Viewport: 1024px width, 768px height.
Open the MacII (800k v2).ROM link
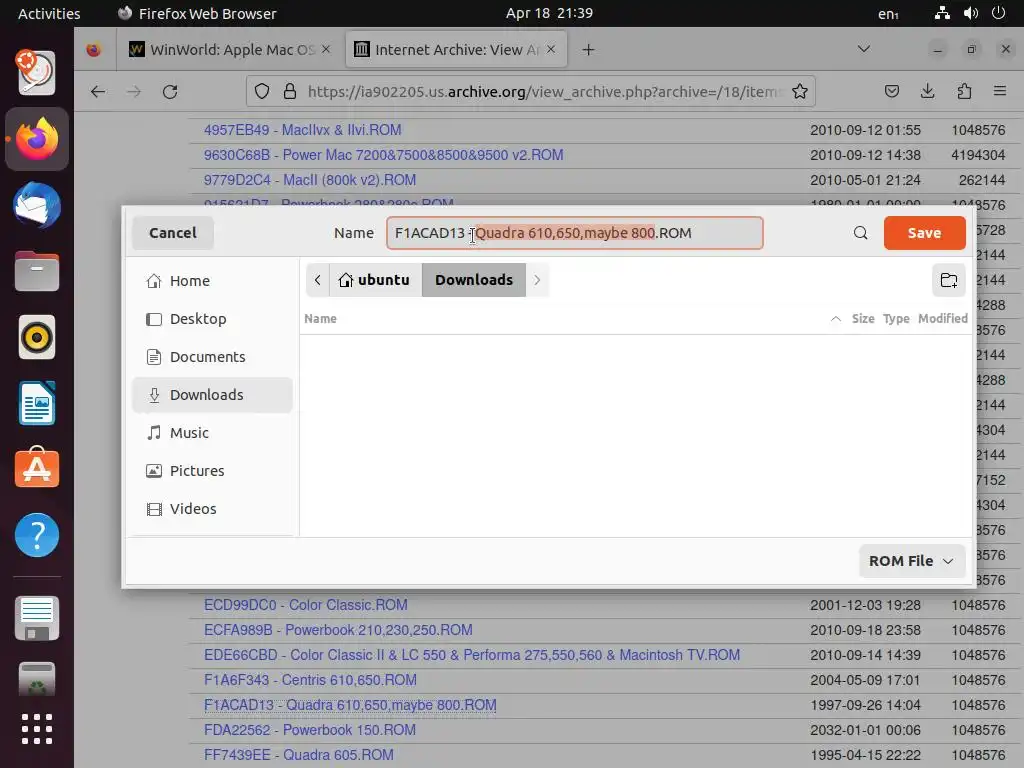(x=310, y=180)
